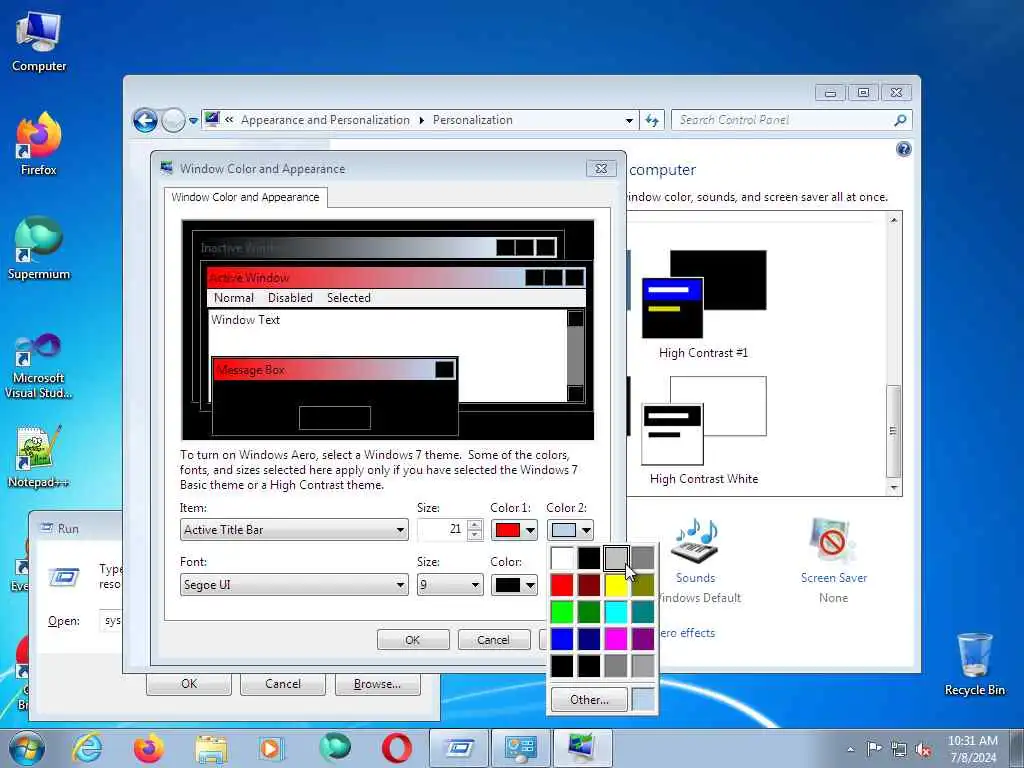The image size is (1024, 768).
Task: Expand the Font dropdown Segoe UI
Action: pyautogui.click(x=294, y=584)
